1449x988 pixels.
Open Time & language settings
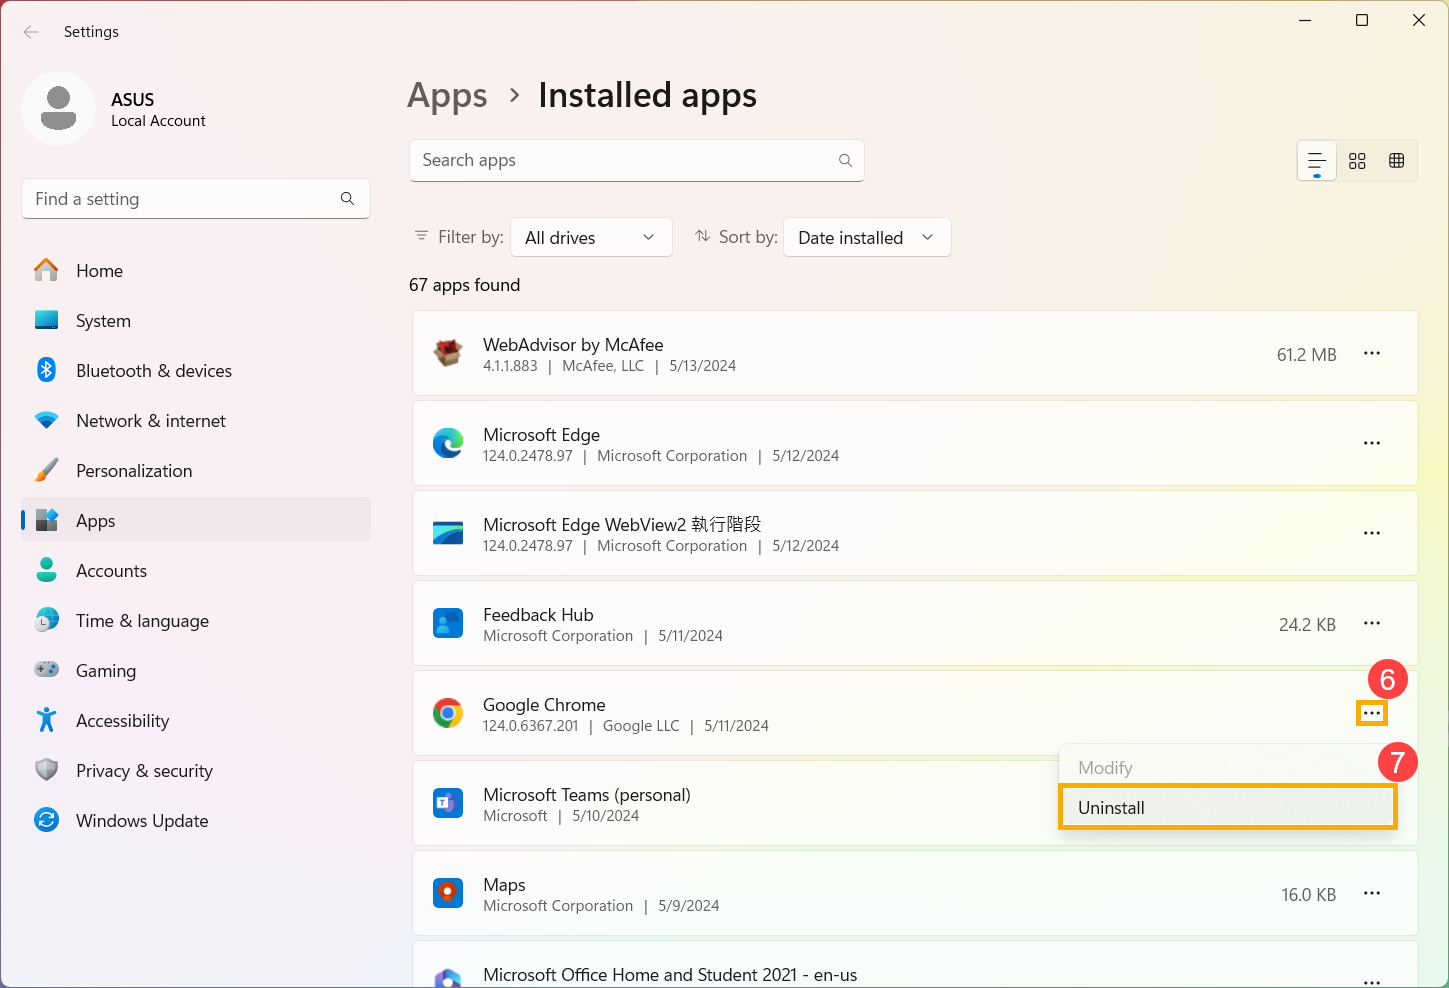tap(196, 620)
